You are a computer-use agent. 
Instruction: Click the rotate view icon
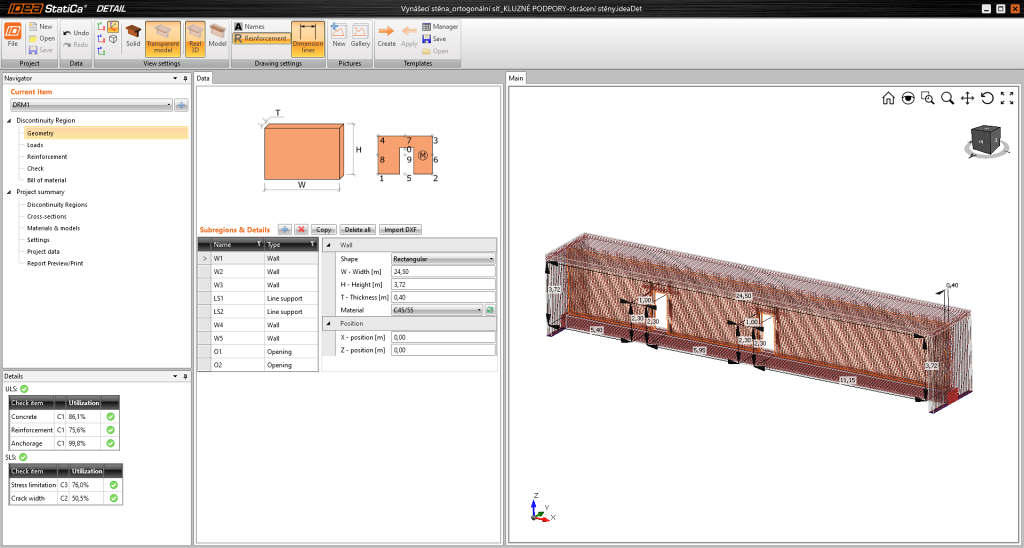987,98
